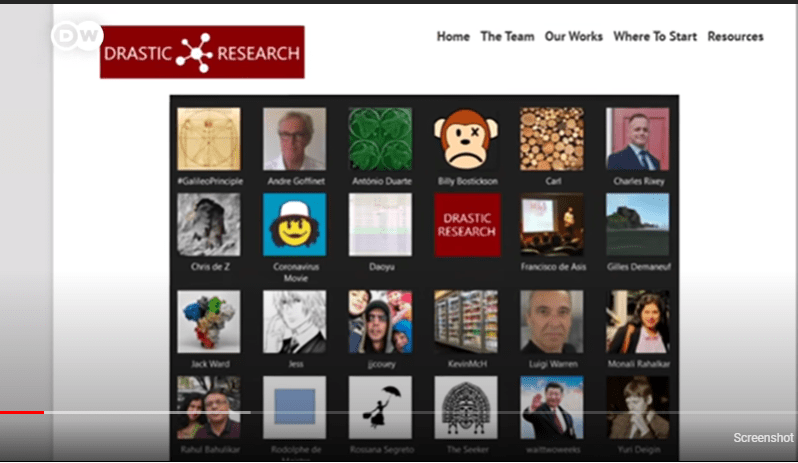798x463 pixels.
Task: Click Carl's stacked logs thumbnail
Action: coord(552,139)
